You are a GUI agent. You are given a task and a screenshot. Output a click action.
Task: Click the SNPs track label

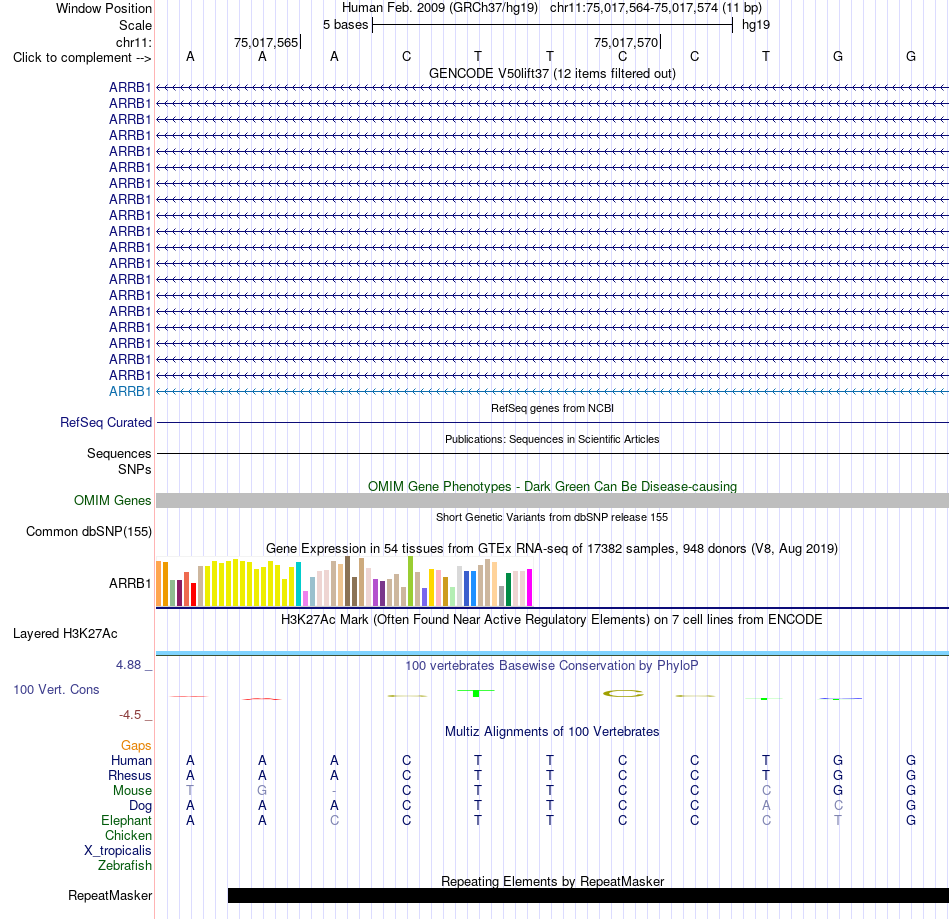point(135,469)
